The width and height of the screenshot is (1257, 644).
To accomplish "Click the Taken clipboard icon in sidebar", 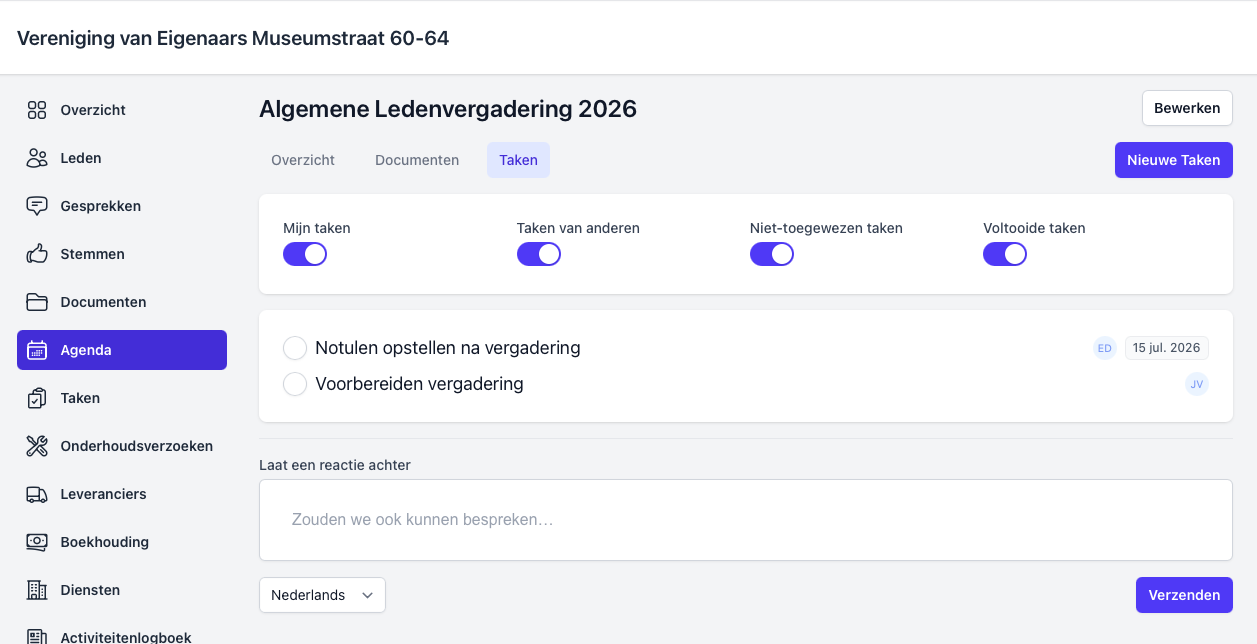I will point(37,398).
